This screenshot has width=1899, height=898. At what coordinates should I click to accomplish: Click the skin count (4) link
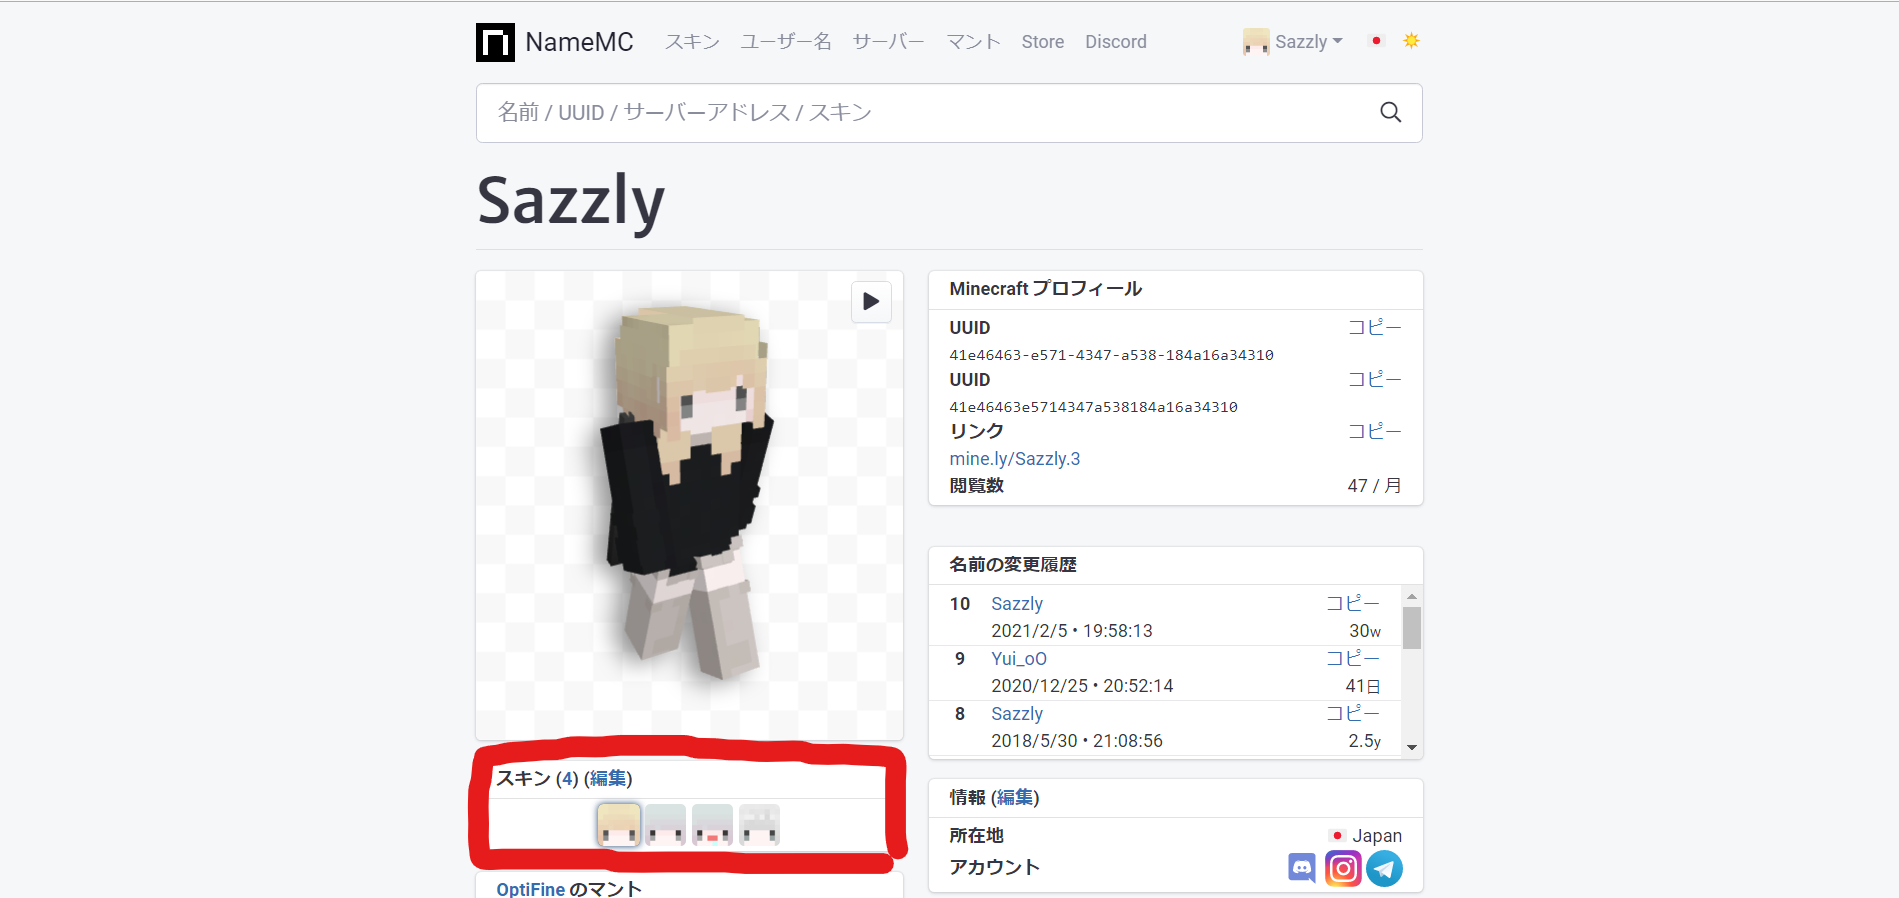click(567, 779)
